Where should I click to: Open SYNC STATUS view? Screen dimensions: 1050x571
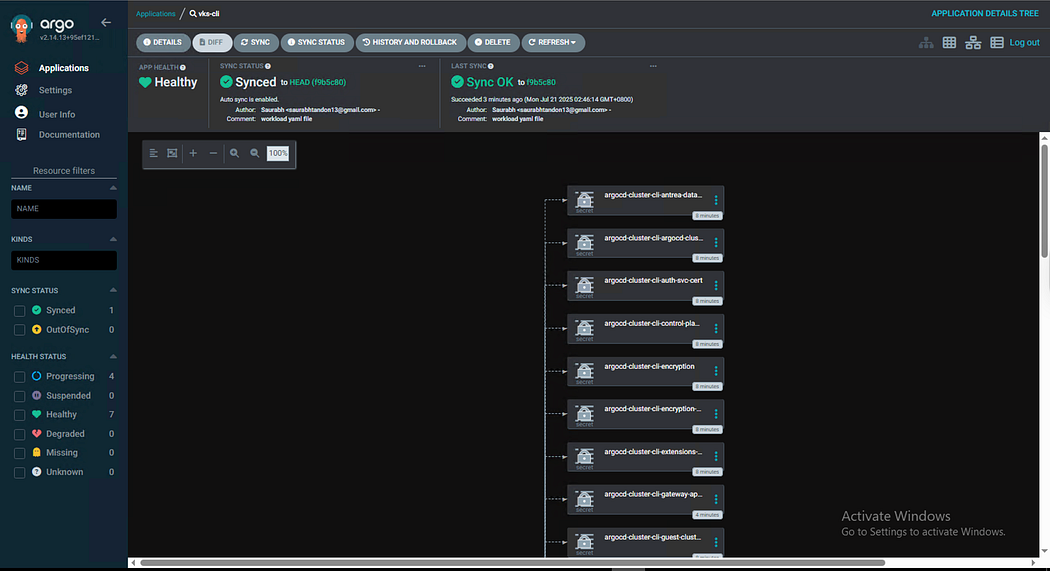point(317,42)
